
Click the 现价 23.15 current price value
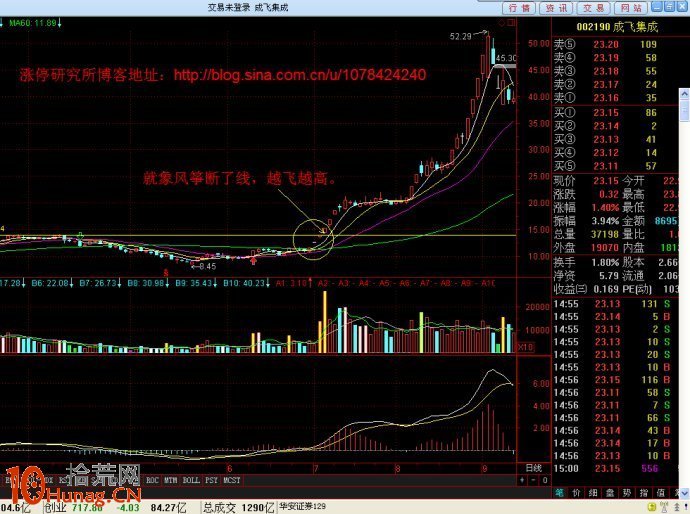[x=606, y=181]
